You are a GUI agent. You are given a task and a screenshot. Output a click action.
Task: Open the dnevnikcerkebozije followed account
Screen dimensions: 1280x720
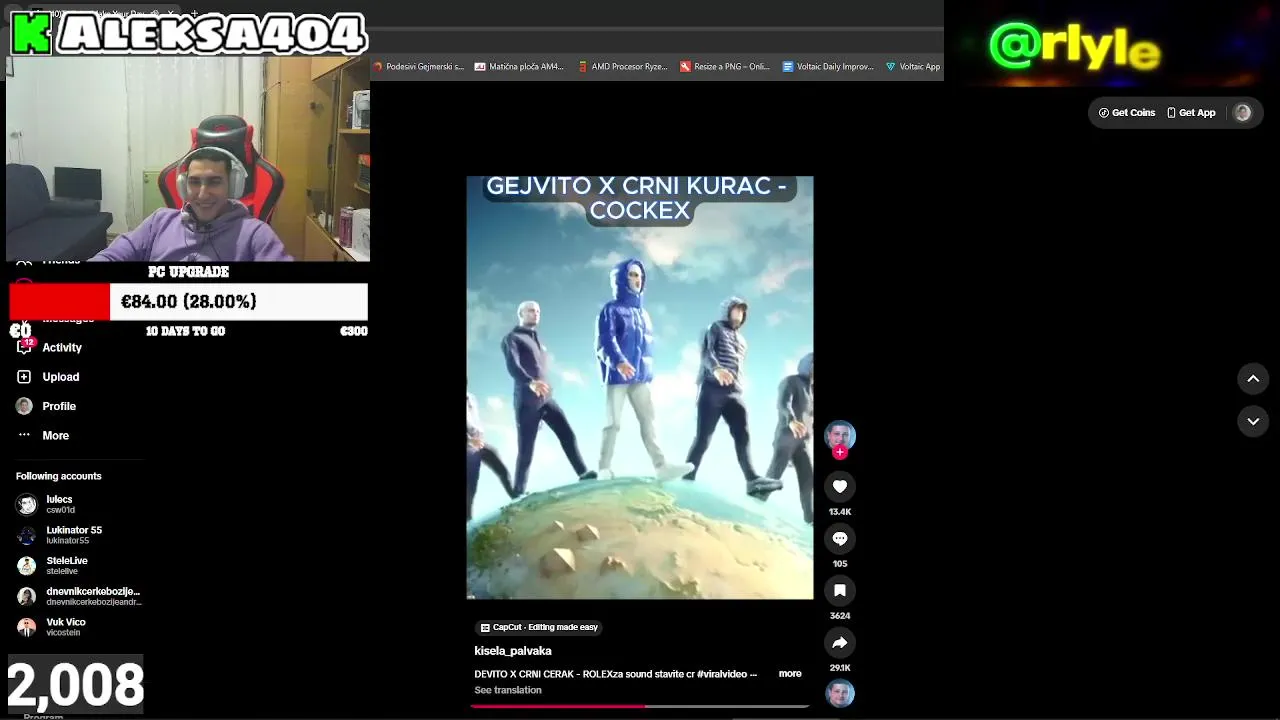pyautogui.click(x=78, y=596)
